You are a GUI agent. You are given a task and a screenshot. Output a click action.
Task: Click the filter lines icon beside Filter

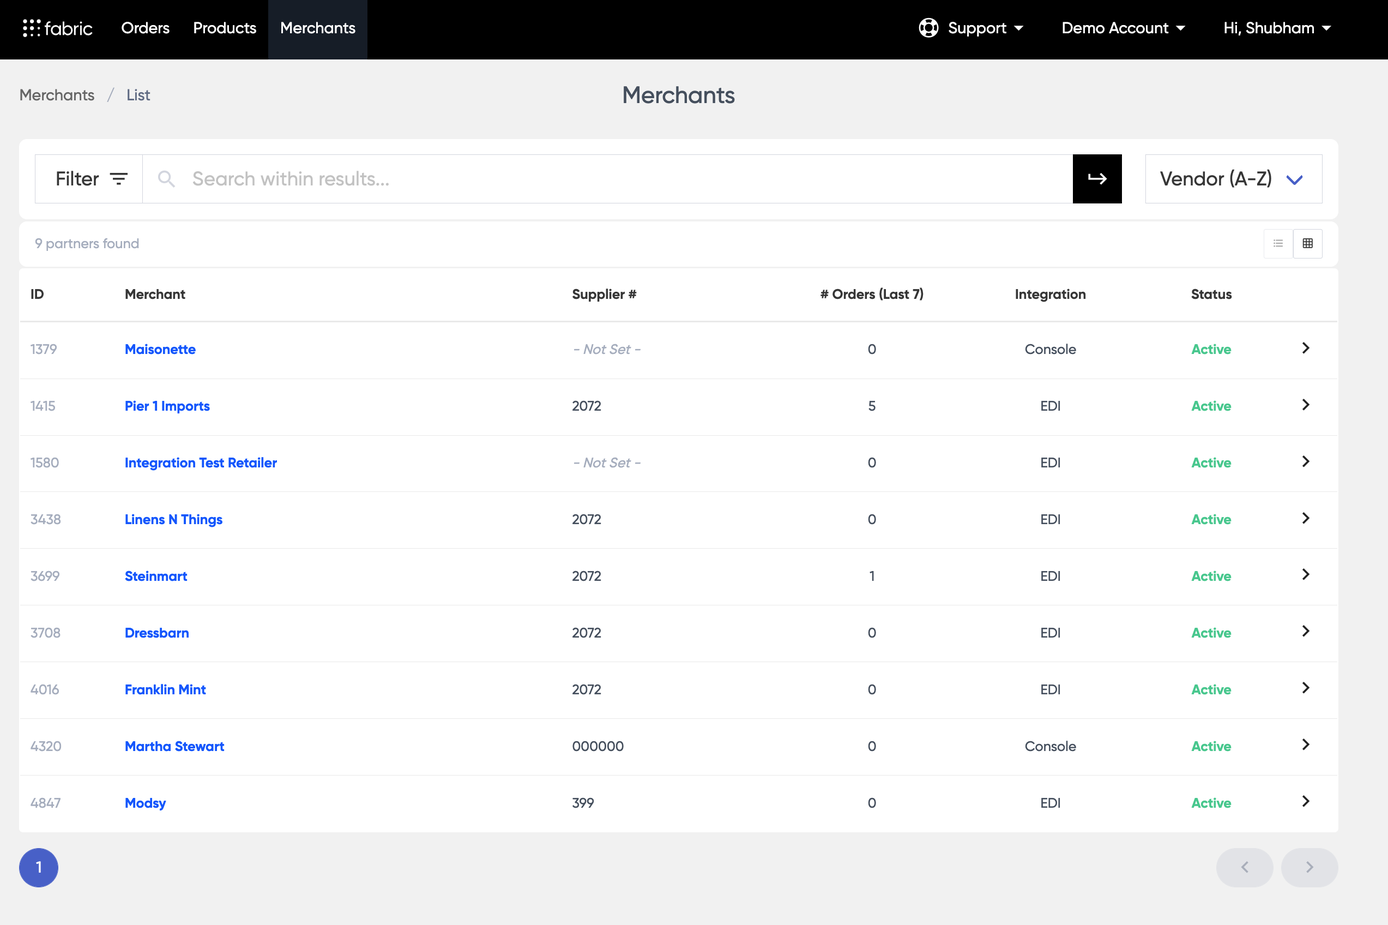point(119,179)
